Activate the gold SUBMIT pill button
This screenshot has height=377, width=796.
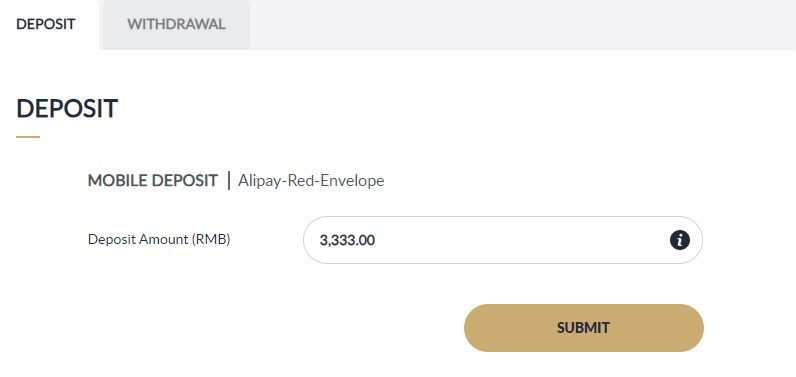(584, 328)
